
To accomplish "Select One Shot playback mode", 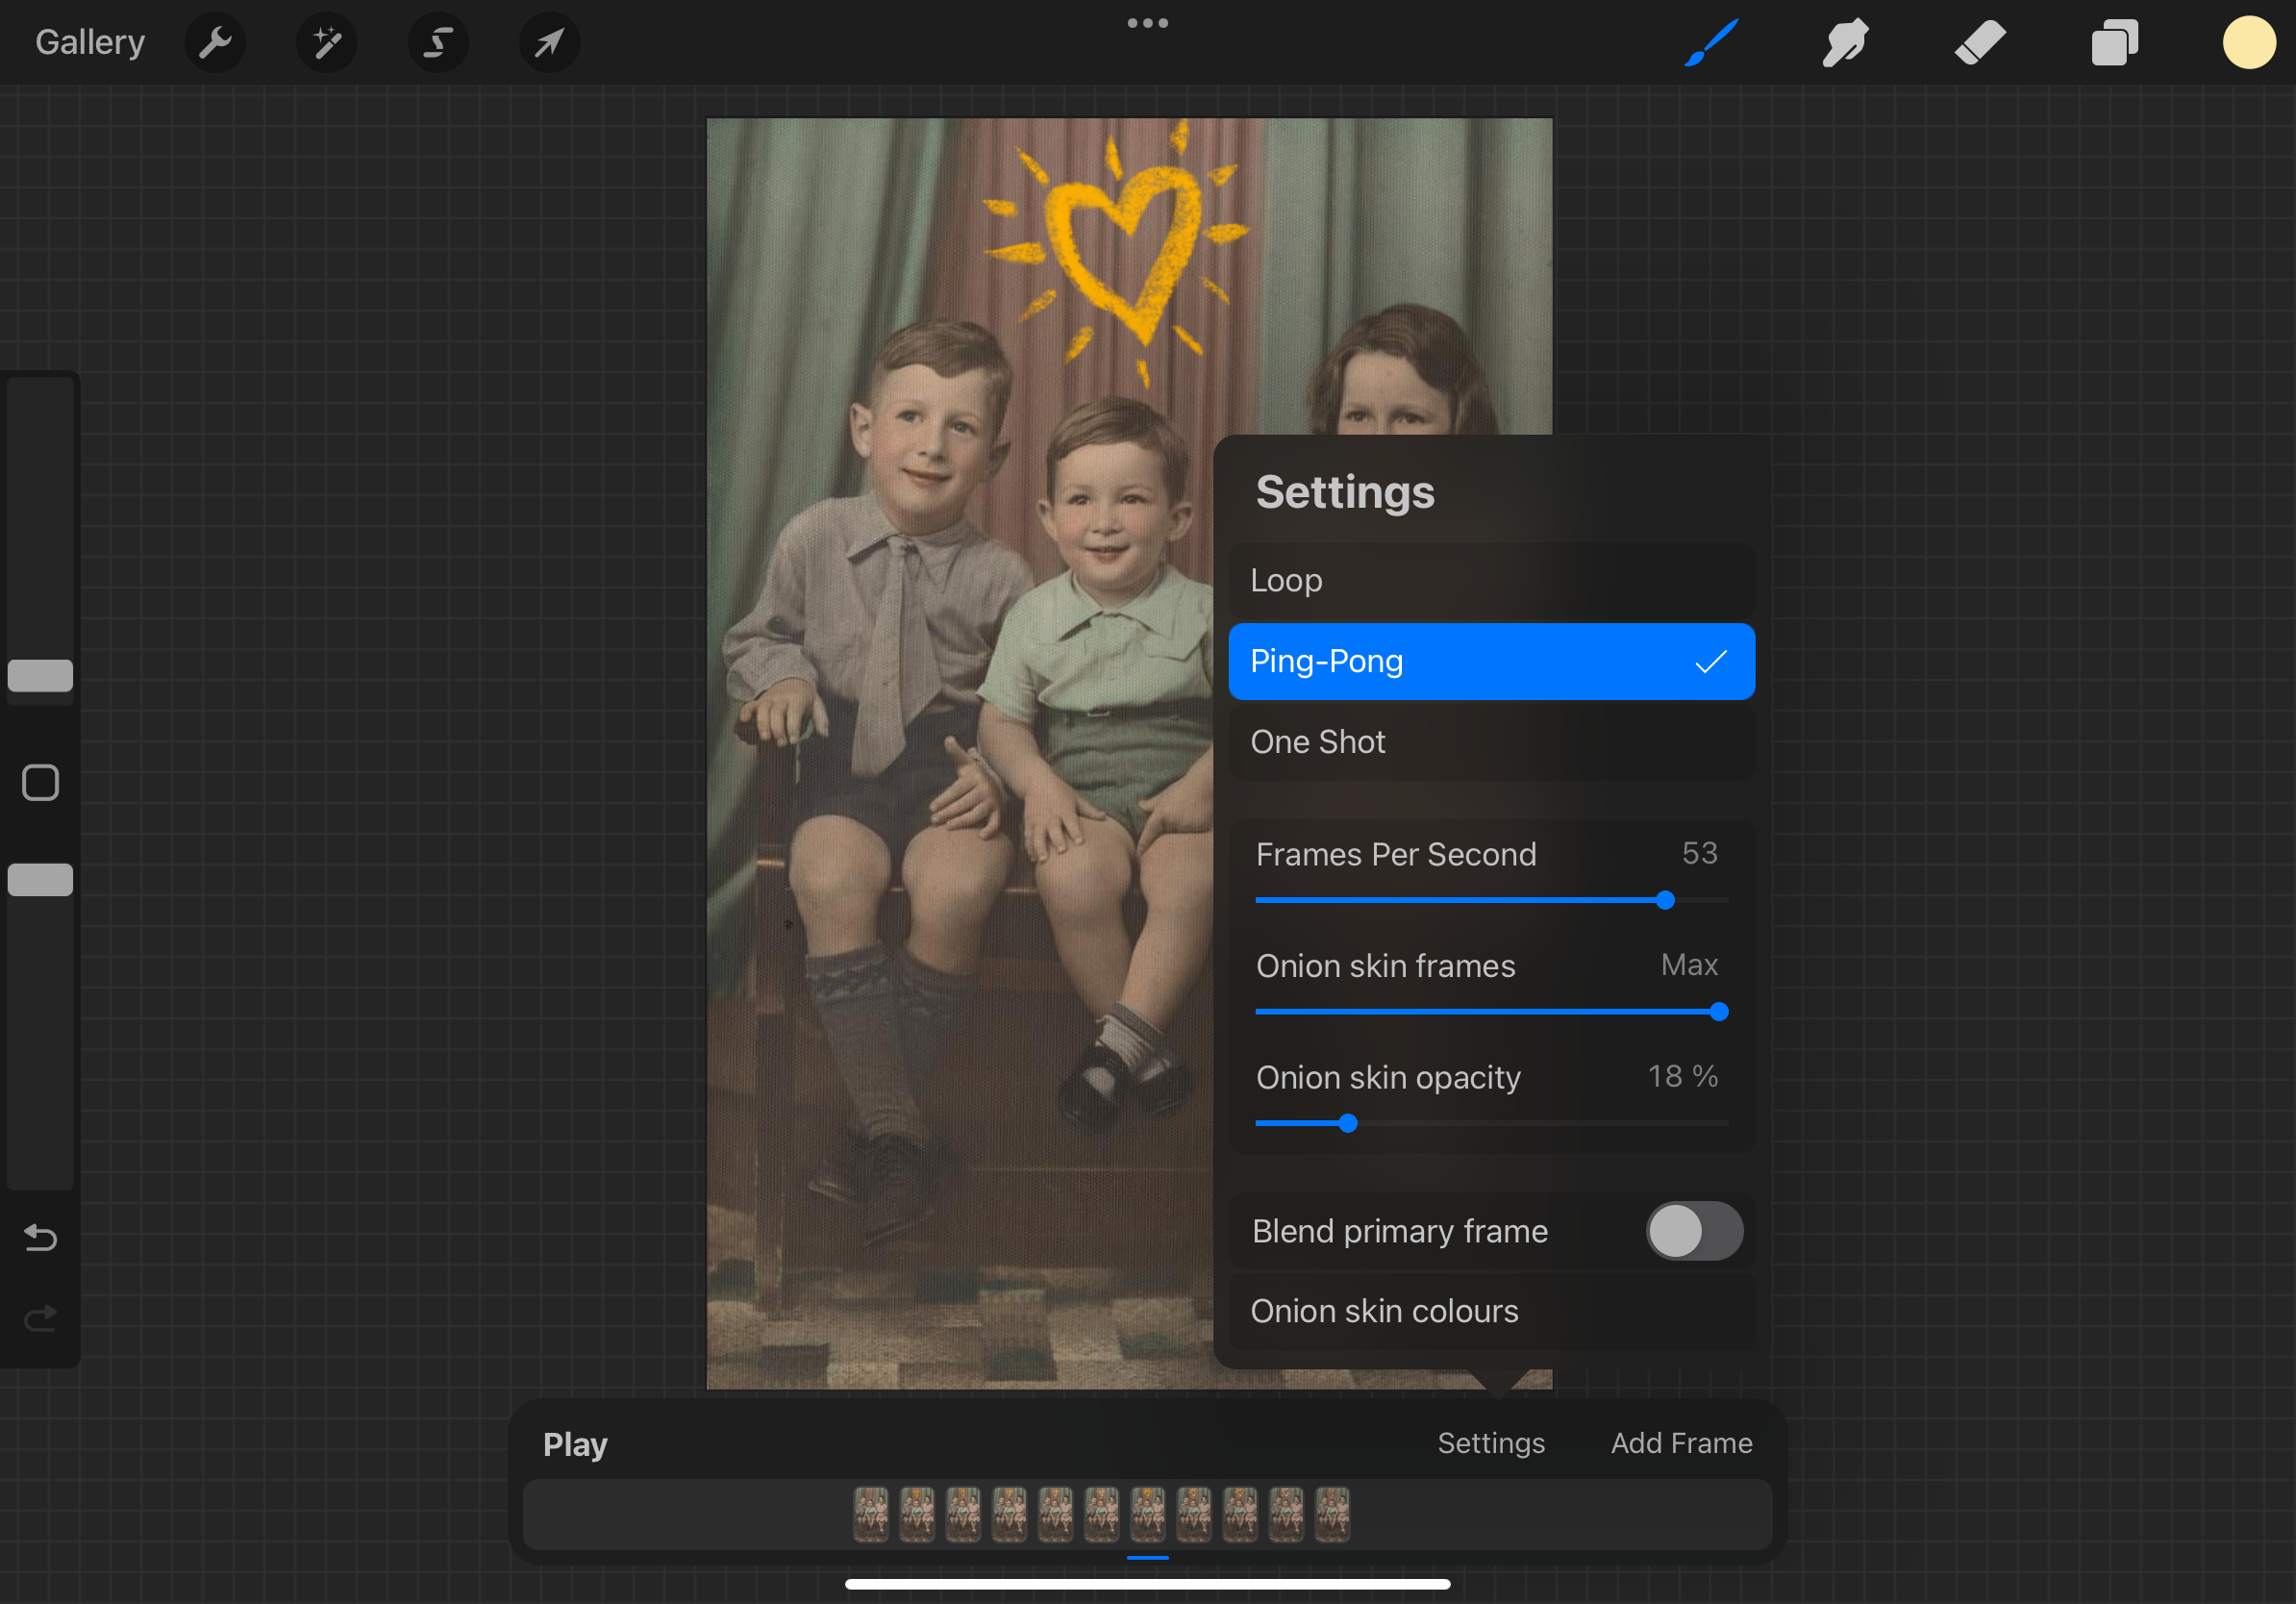I will (1490, 742).
